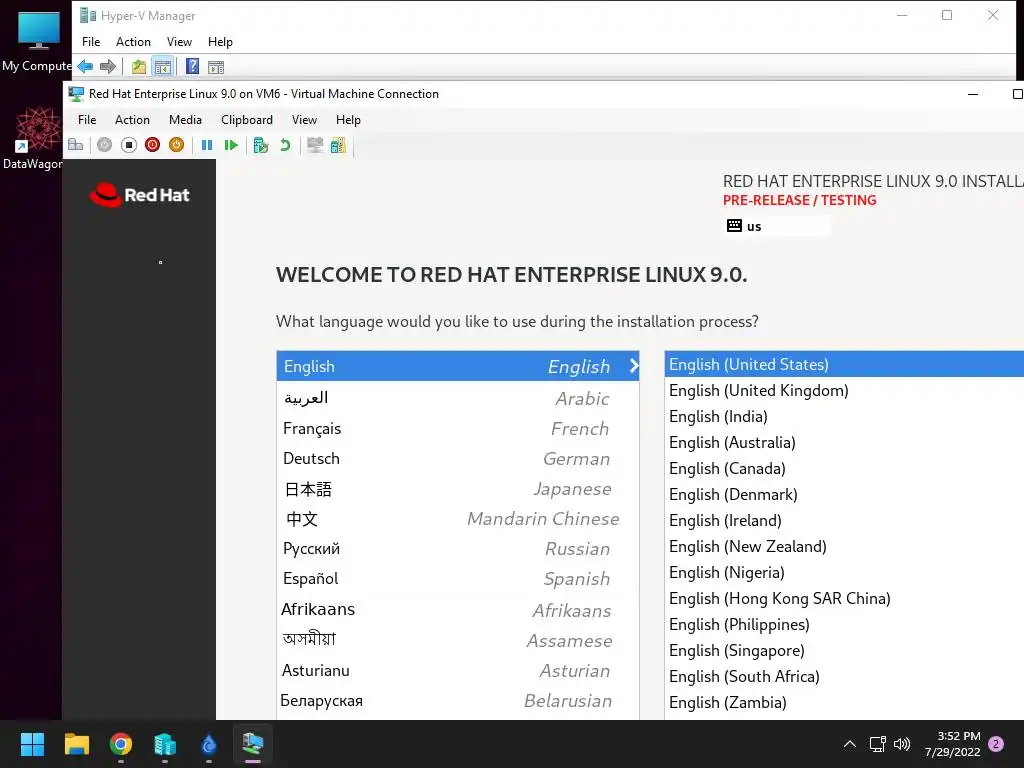Select English in the language list
This screenshot has height=768, width=1024.
tap(458, 366)
